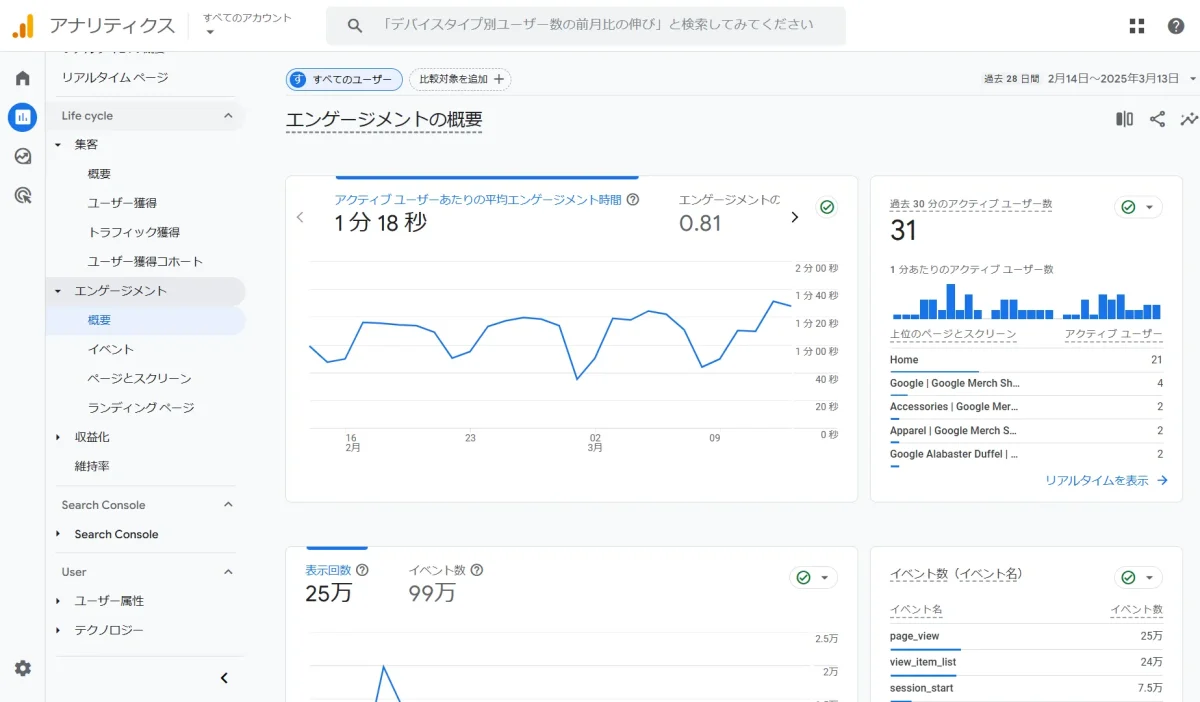The width and height of the screenshot is (1200, 702).
Task: Open the Advertising icon in left rail
Action: click(x=22, y=195)
